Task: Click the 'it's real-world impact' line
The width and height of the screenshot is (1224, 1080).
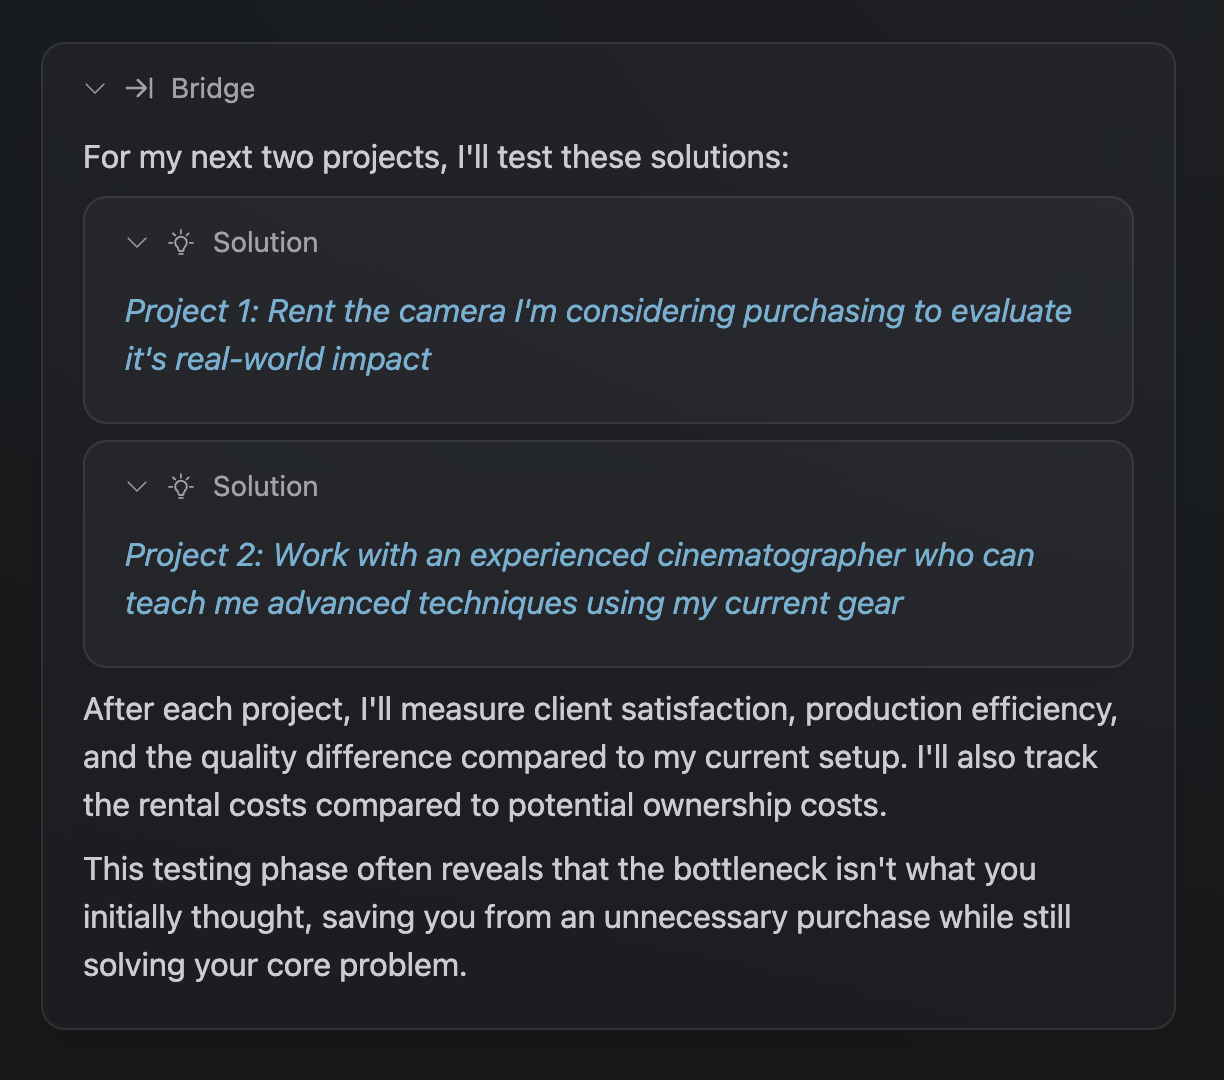Action: pyautogui.click(x=278, y=359)
